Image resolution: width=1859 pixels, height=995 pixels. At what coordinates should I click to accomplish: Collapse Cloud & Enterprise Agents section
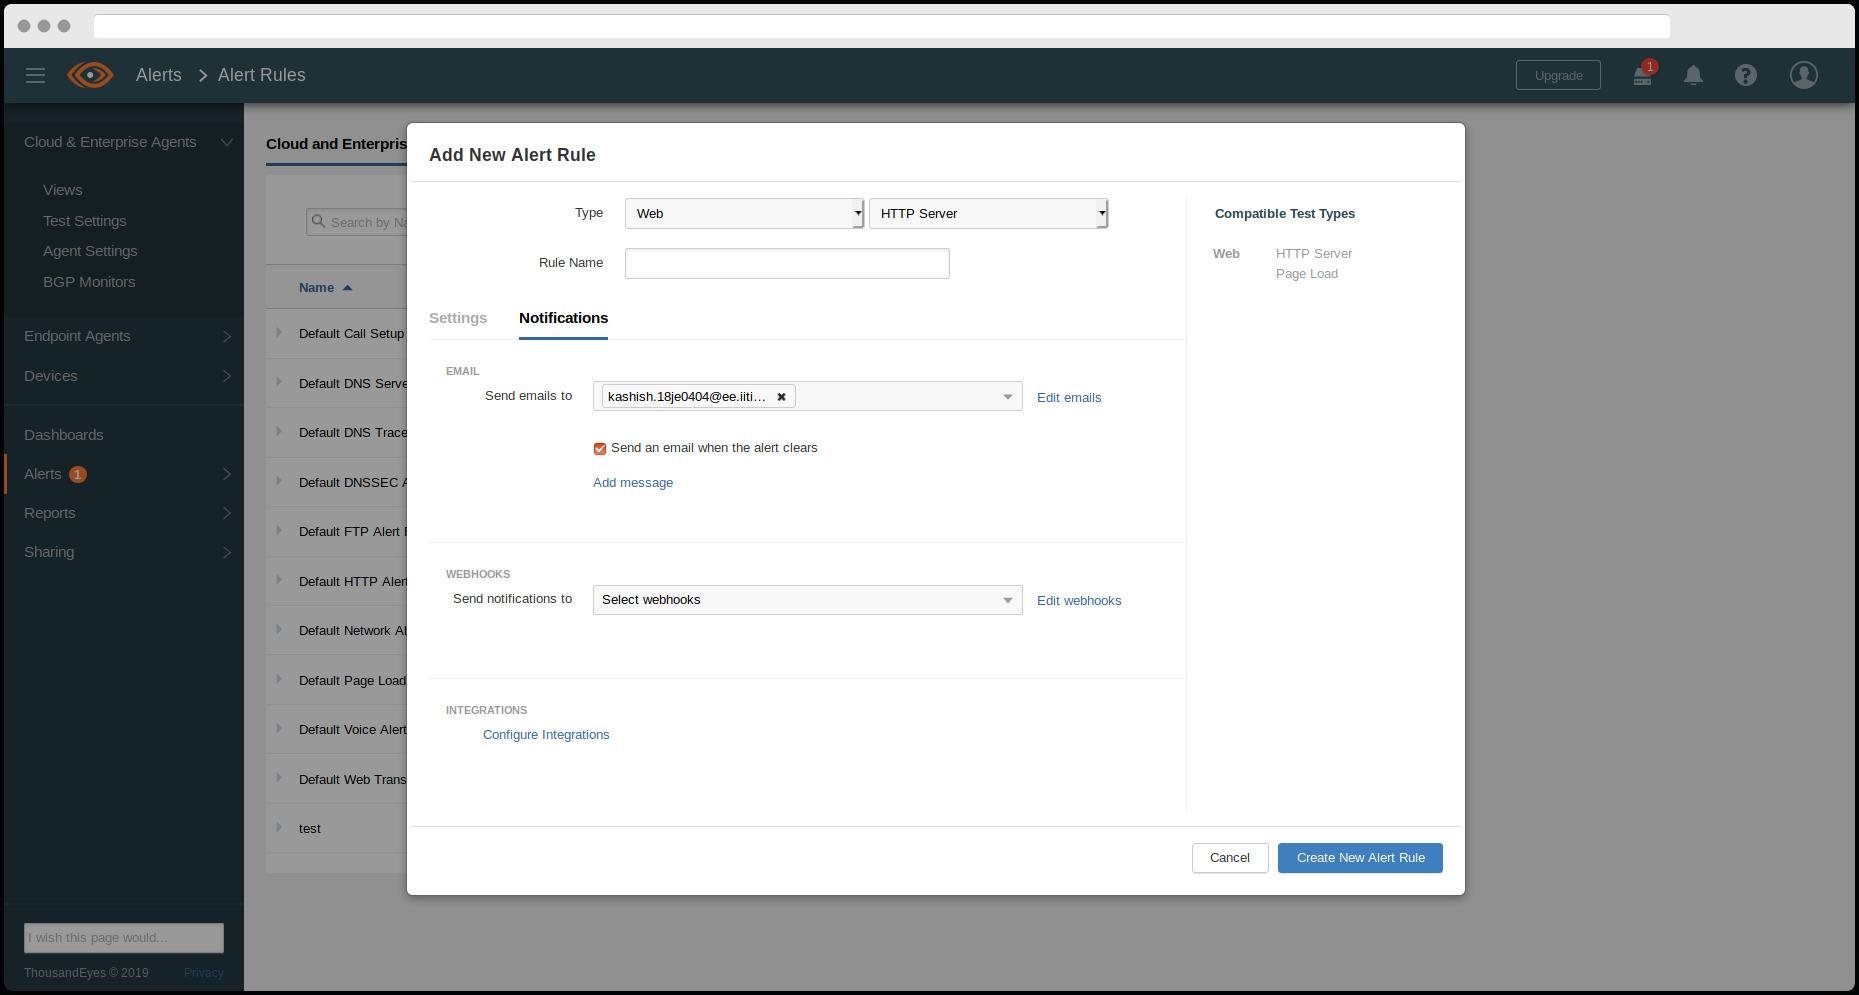227,142
